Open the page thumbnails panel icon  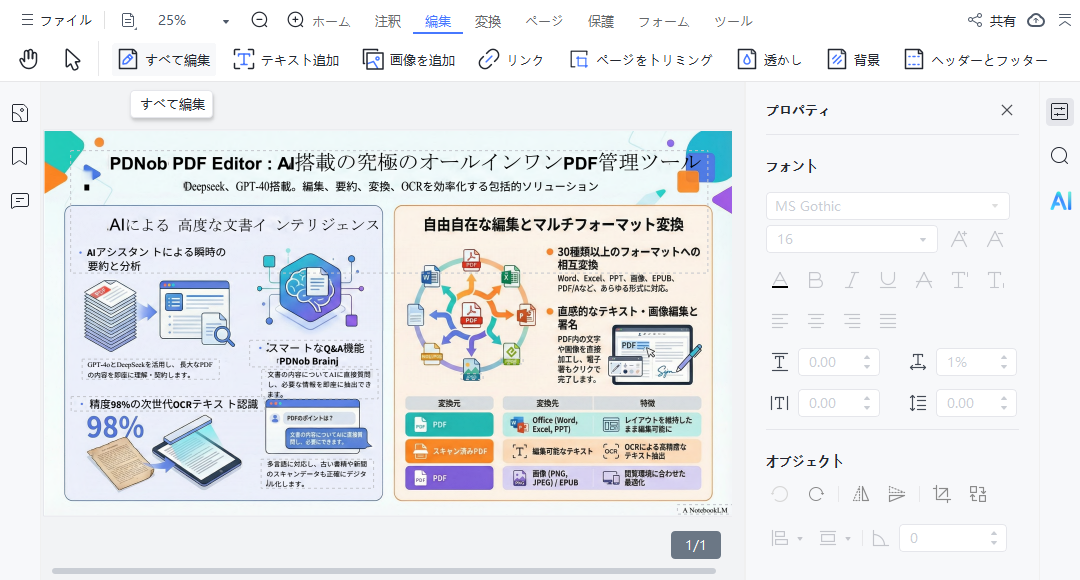pyautogui.click(x=19, y=113)
